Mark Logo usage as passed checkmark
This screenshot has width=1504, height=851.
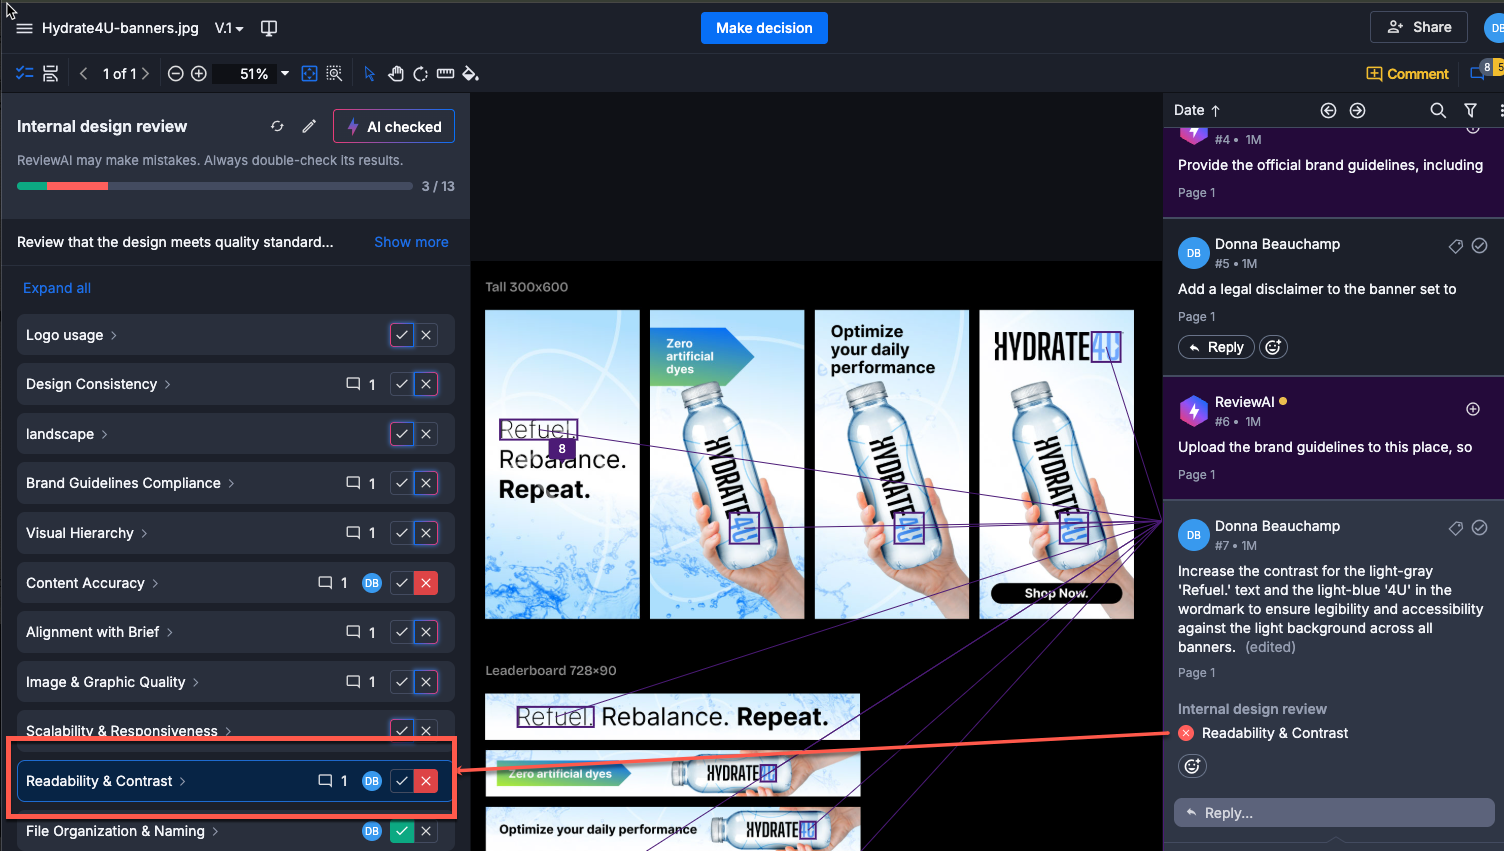[402, 335]
